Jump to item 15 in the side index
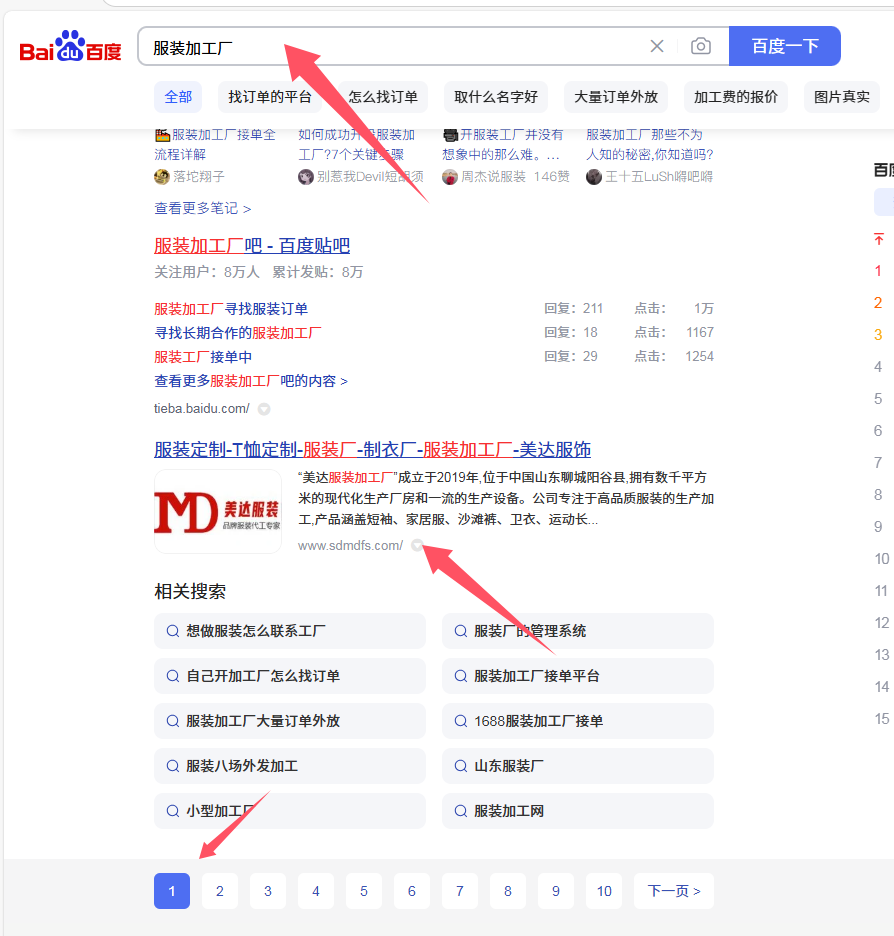The image size is (894, 936). tap(881, 719)
